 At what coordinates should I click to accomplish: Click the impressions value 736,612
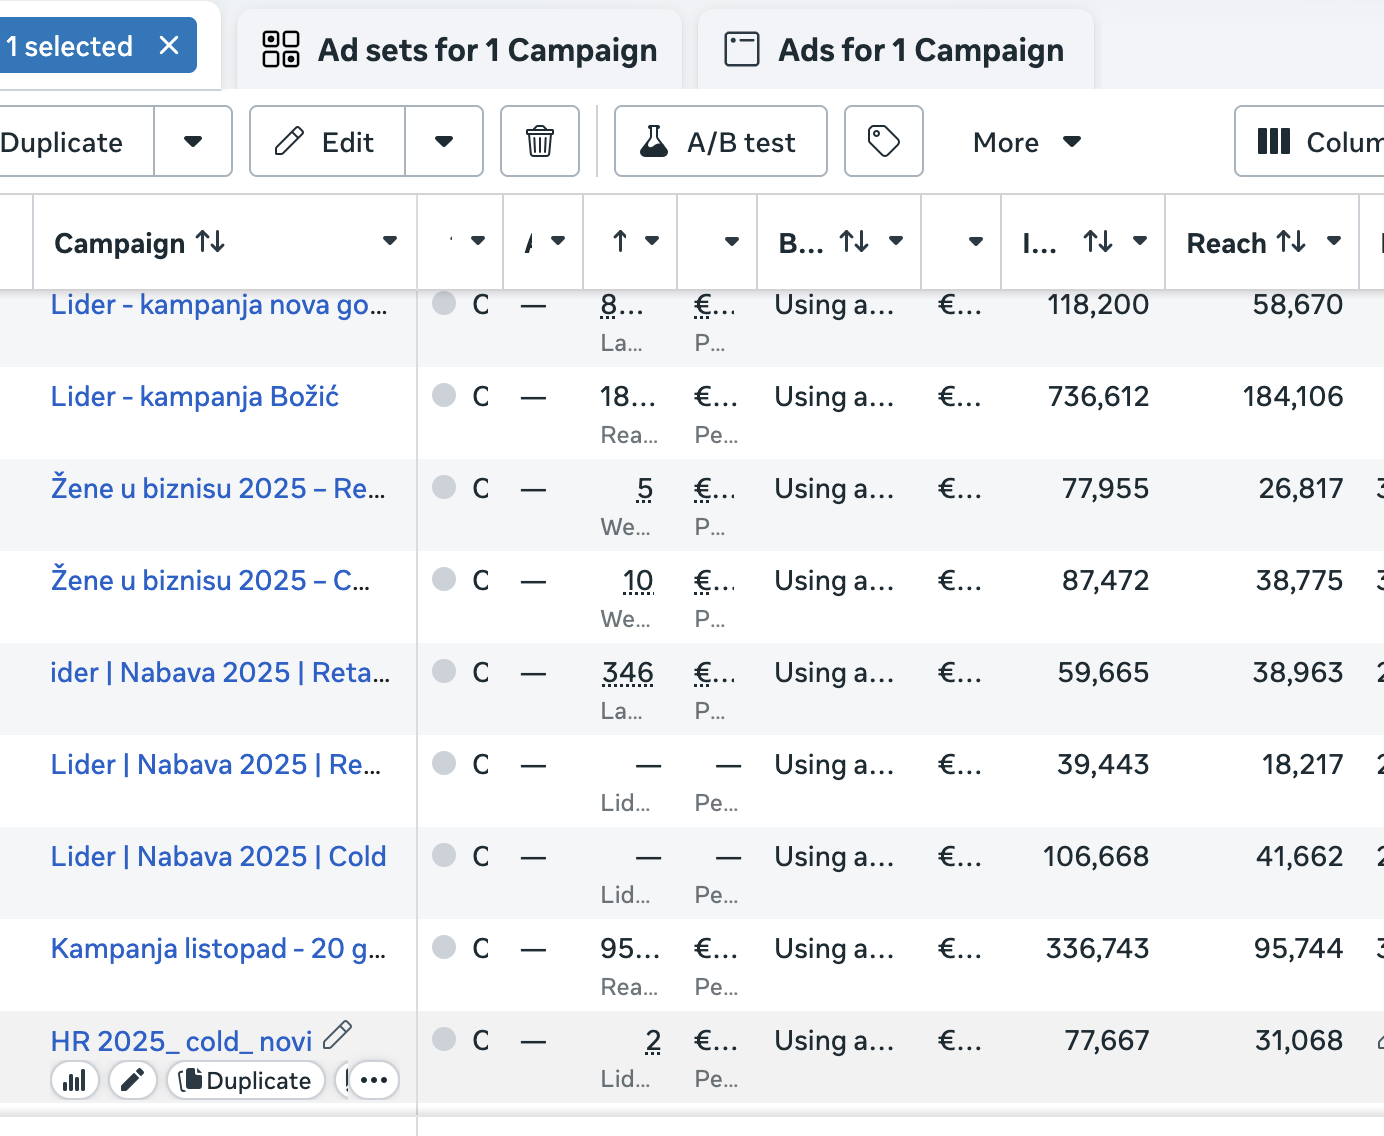1098,397
